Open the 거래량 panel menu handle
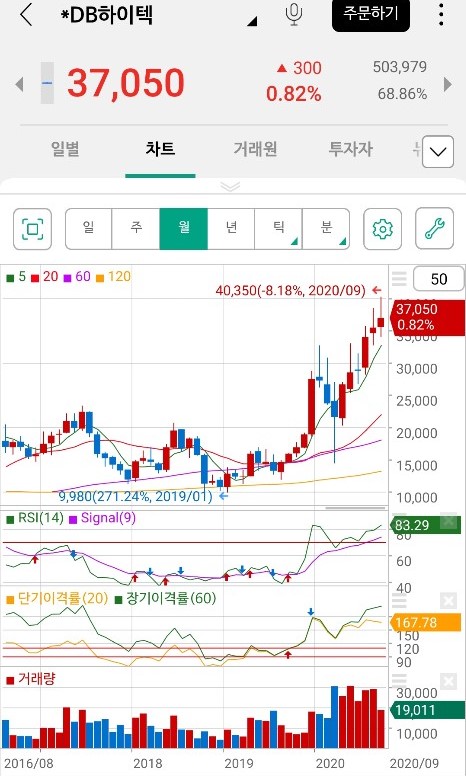This screenshot has width=466, height=776. coord(399,682)
